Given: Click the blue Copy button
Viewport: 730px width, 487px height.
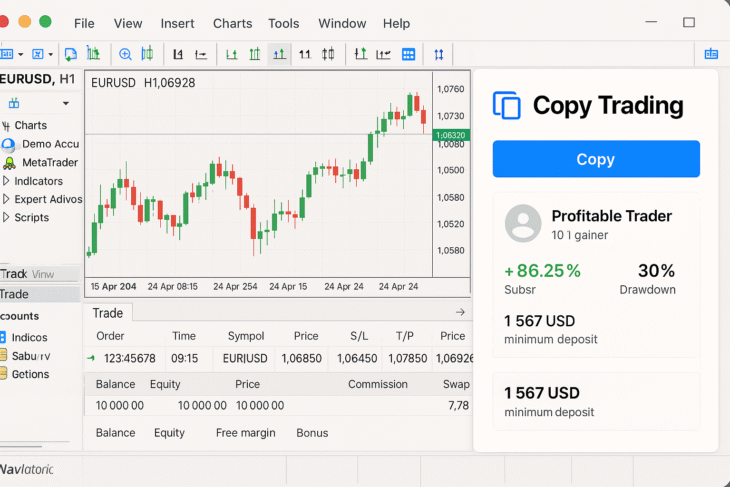Looking at the screenshot, I should pos(596,159).
